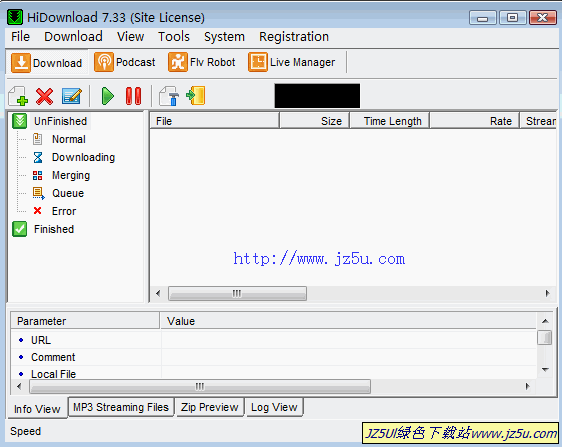562x447 pixels.
Task: Click the red X delete task icon
Action: pos(44,96)
